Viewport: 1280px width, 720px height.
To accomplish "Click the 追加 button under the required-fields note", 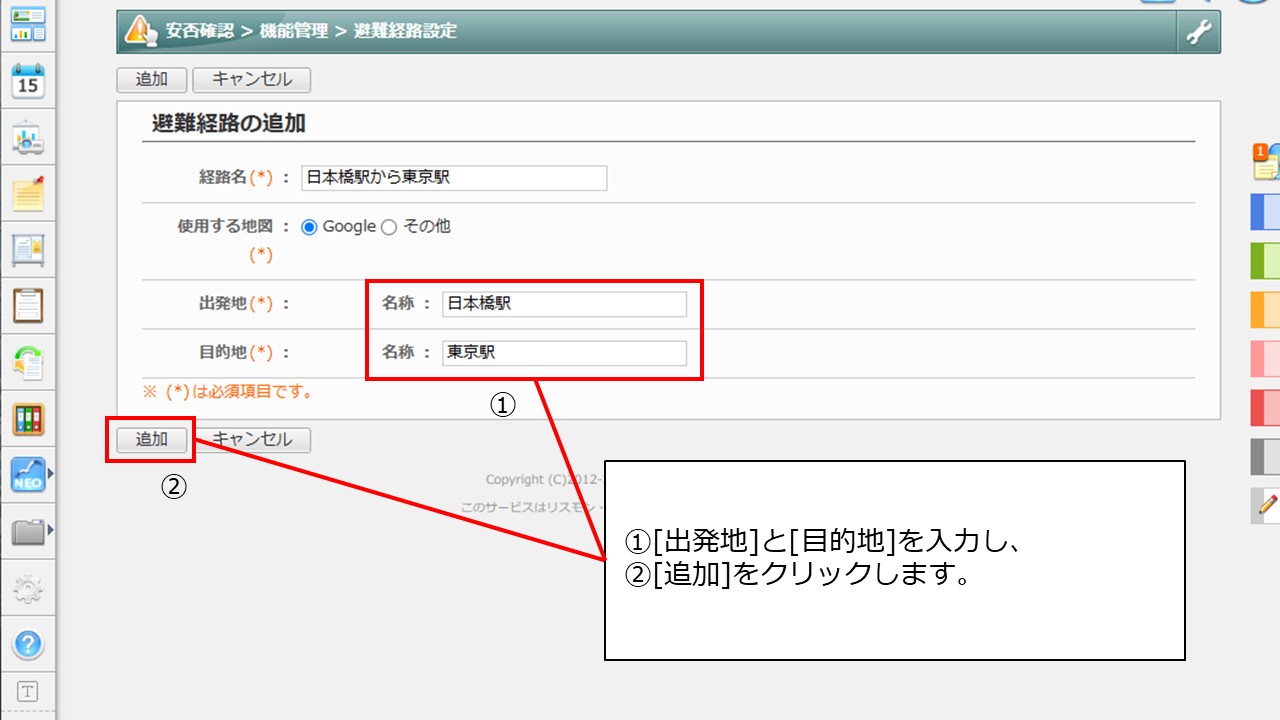I will [152, 440].
